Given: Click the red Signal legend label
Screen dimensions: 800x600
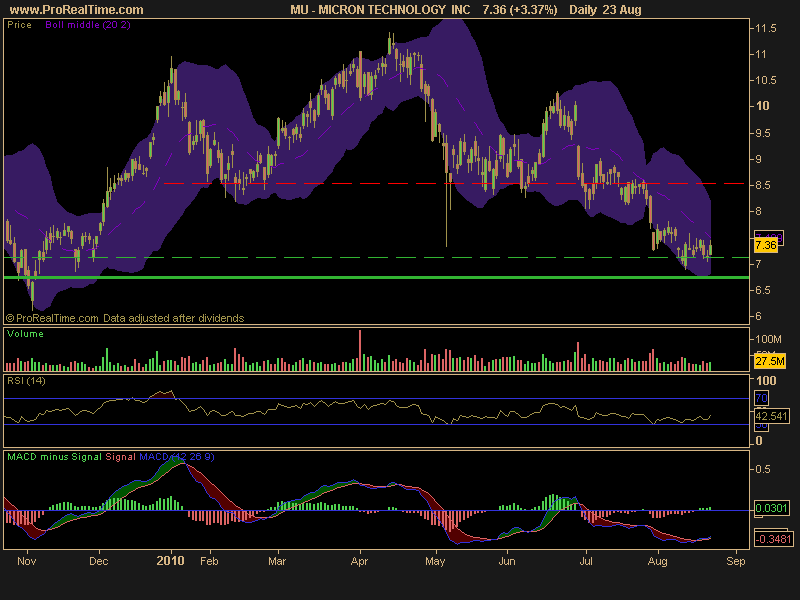Looking at the screenshot, I should point(120,457).
